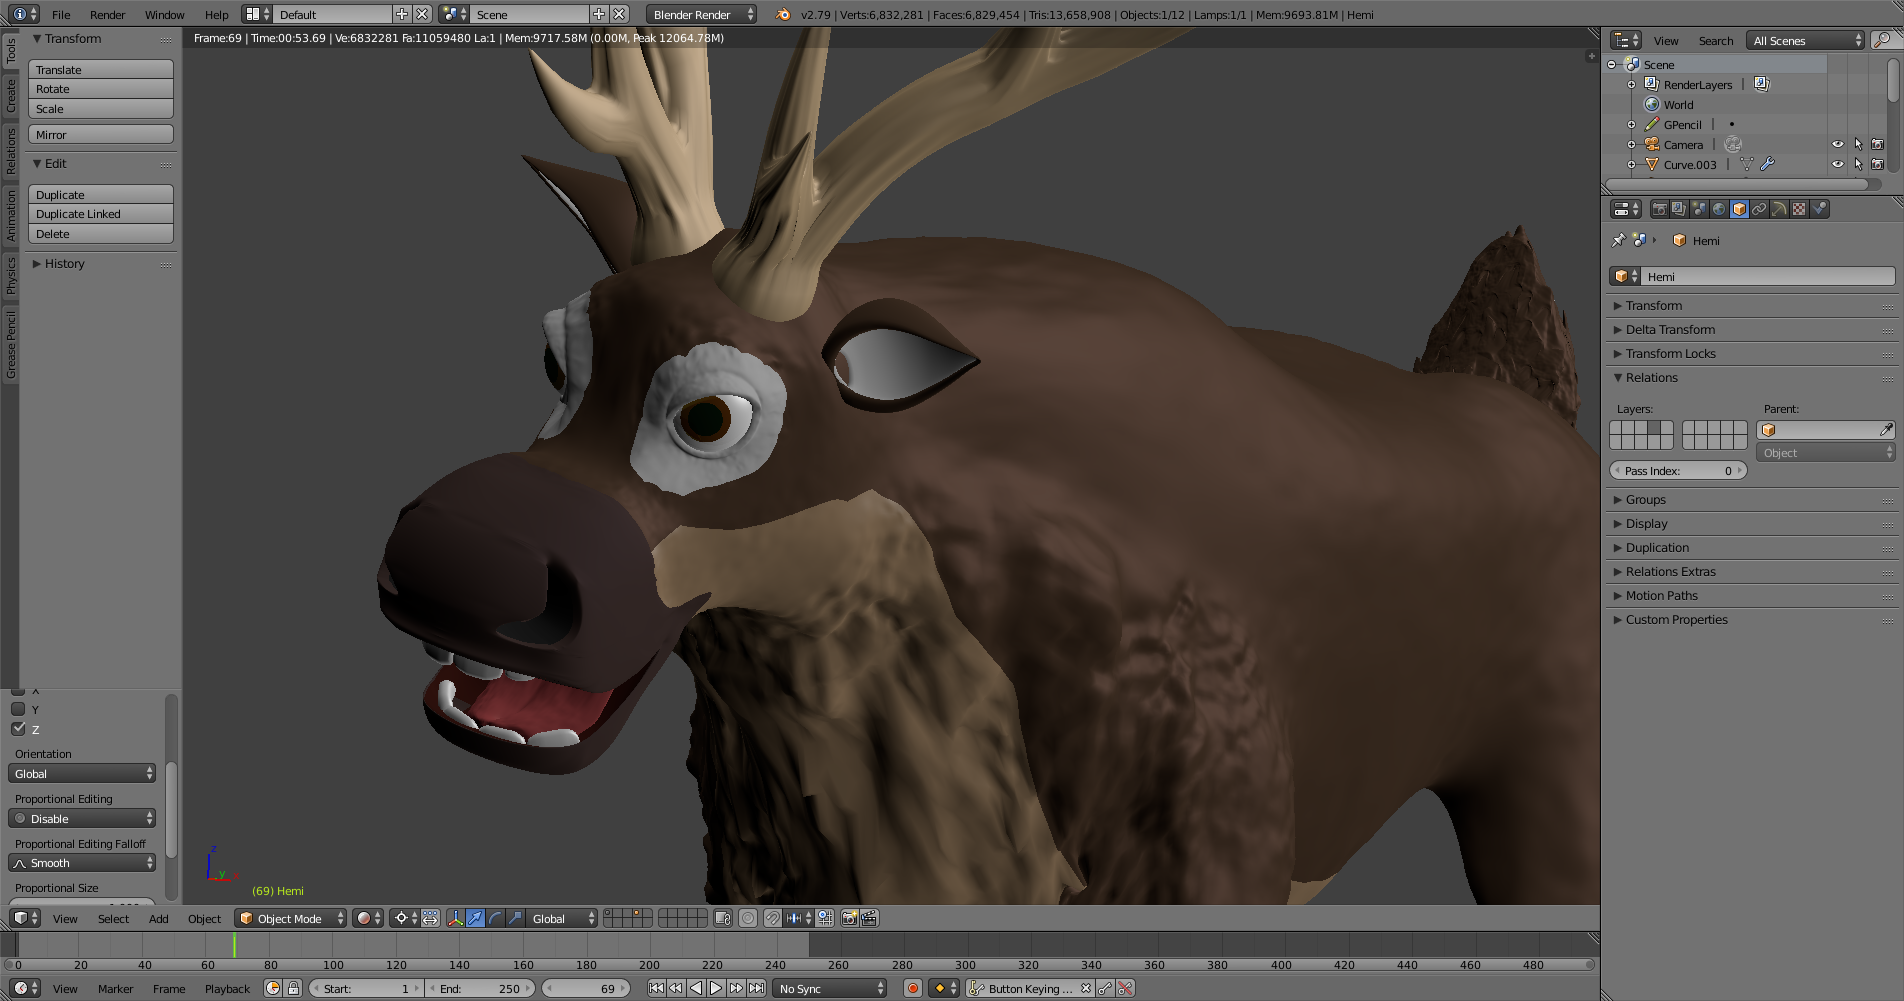Open the Blender Render engine dropdown
1904x1001 pixels.
click(x=702, y=14)
